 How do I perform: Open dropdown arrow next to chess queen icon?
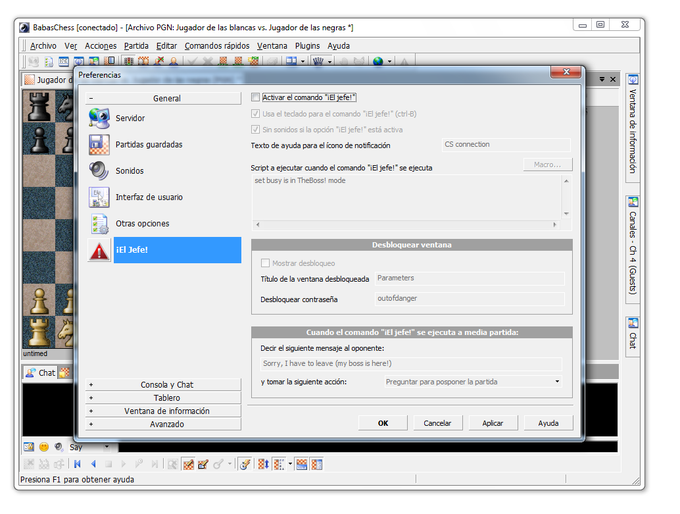330,62
